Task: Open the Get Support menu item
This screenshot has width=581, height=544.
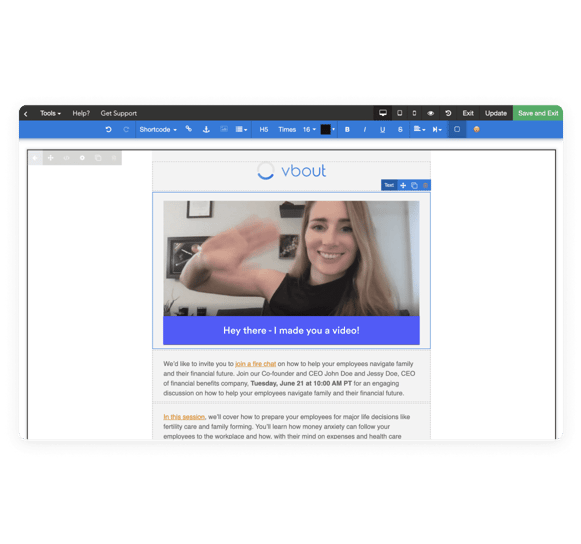Action: 119,113
